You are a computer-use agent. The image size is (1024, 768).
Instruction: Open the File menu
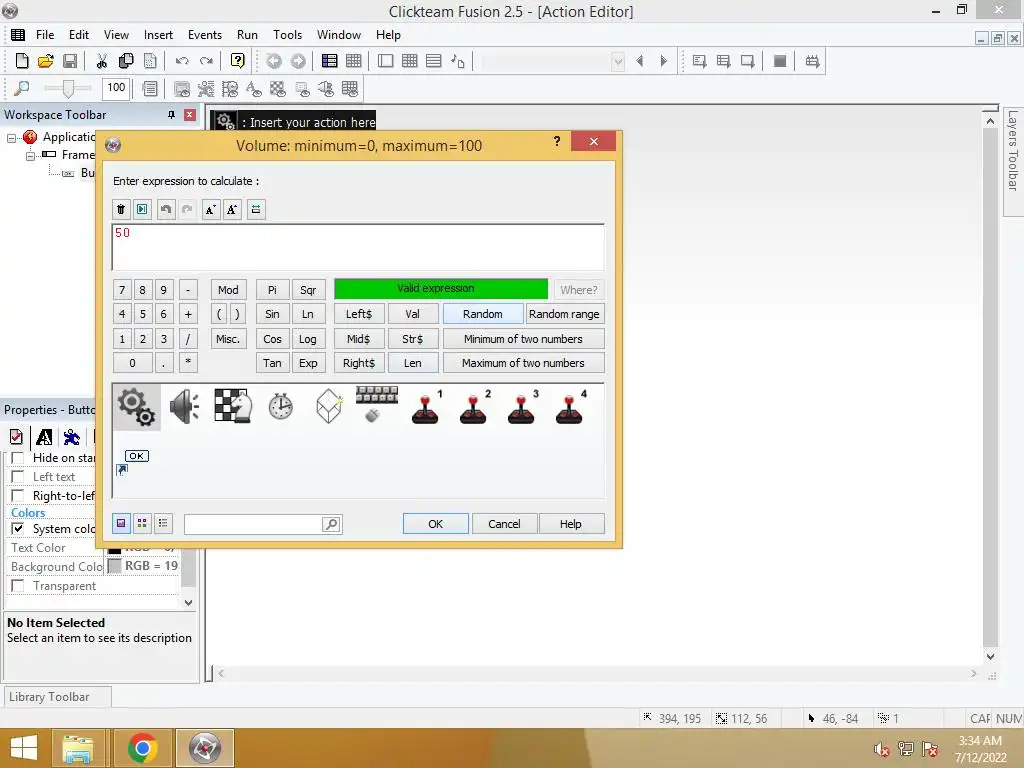tap(45, 35)
